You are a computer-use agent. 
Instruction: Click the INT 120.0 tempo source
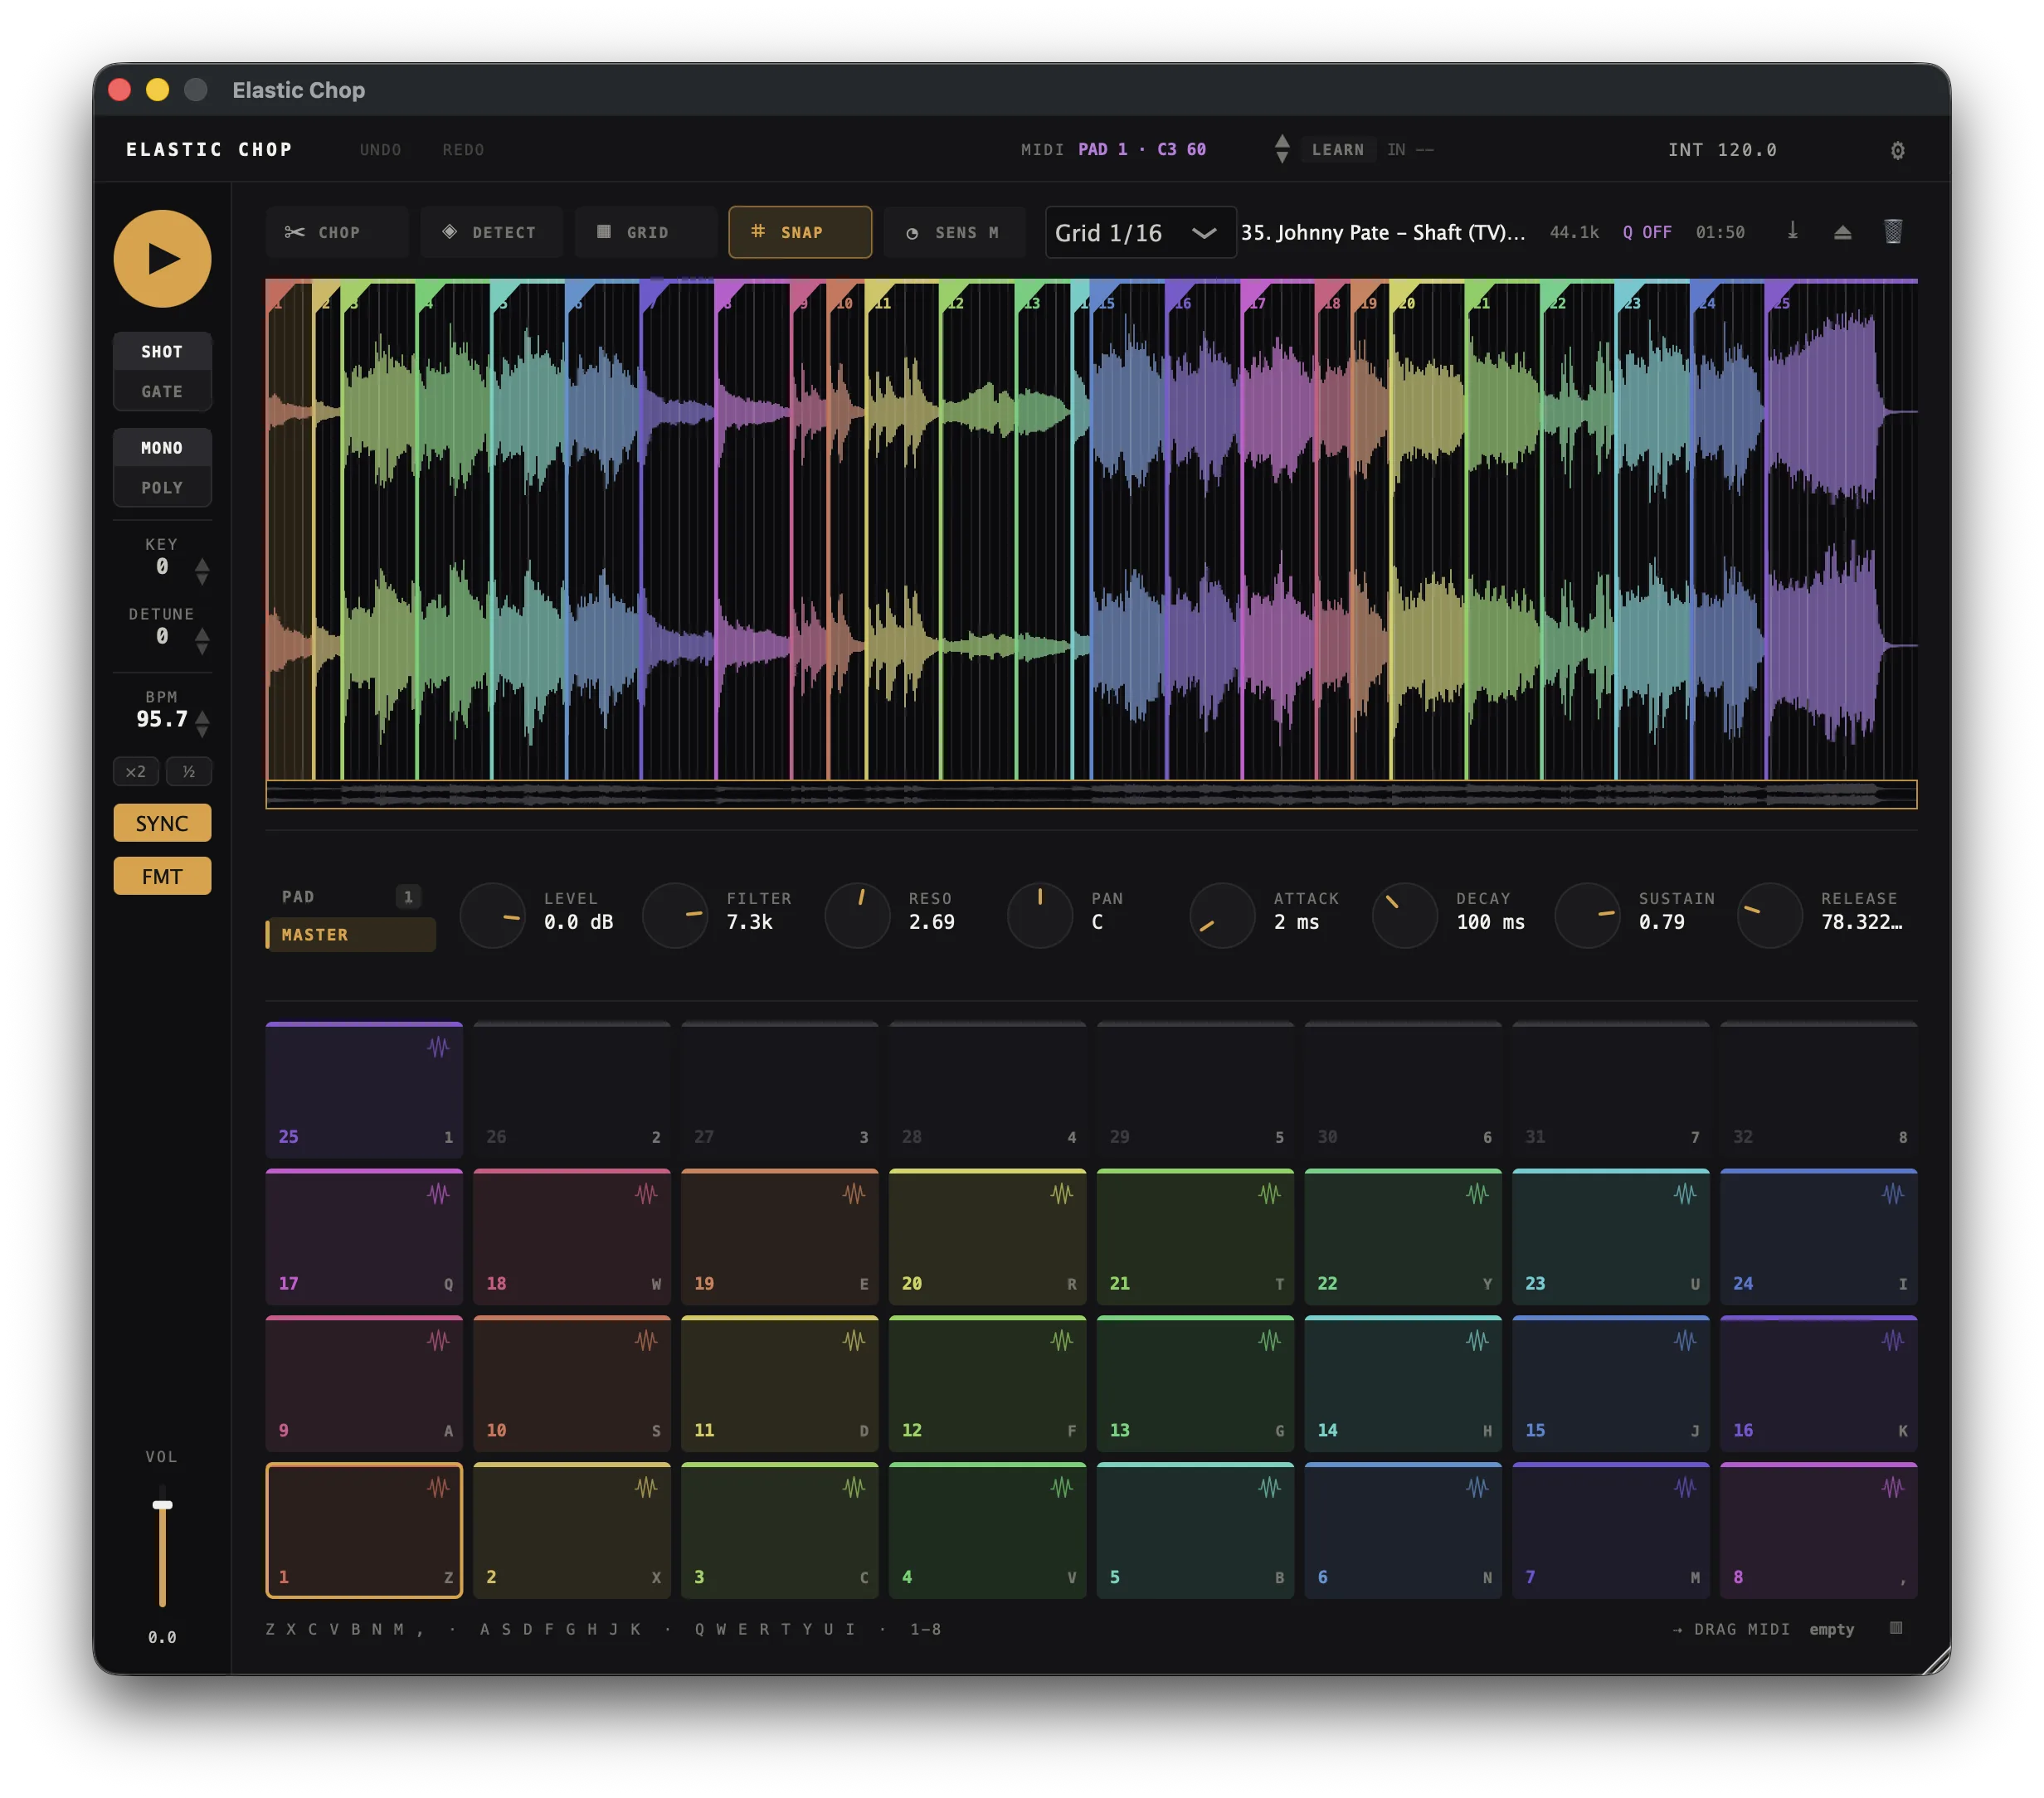tap(1722, 150)
